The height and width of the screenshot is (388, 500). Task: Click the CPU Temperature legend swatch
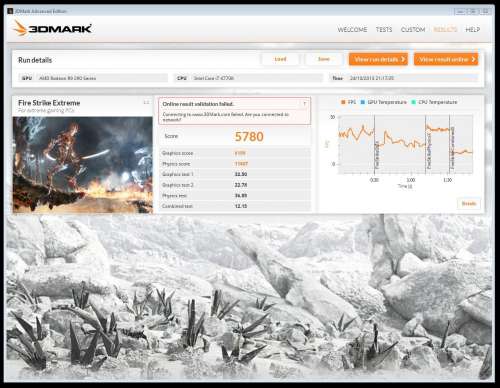[x=413, y=102]
